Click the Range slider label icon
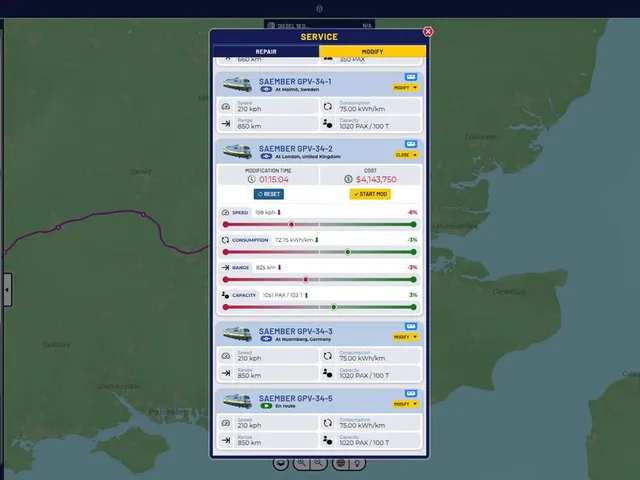 [x=225, y=268]
